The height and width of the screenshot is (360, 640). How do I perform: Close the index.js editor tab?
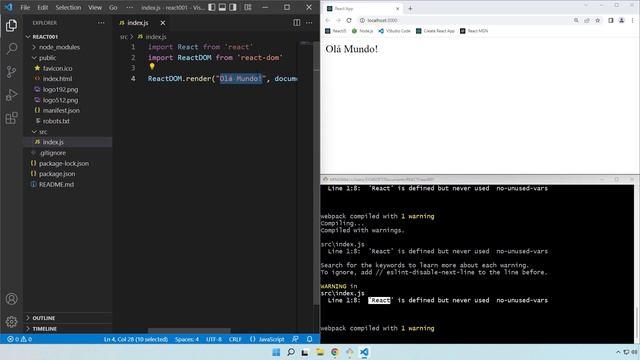(x=163, y=23)
